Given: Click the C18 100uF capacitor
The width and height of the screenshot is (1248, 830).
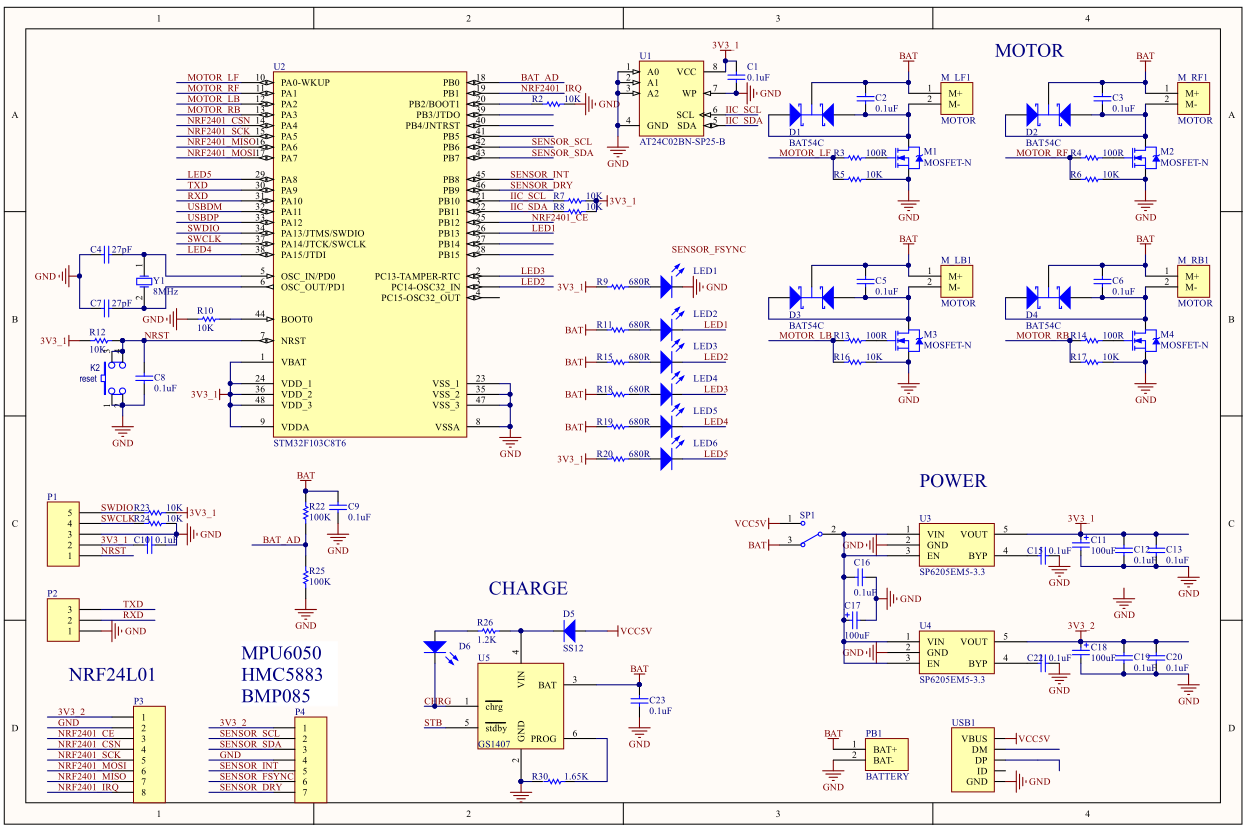Looking at the screenshot, I should [1081, 652].
